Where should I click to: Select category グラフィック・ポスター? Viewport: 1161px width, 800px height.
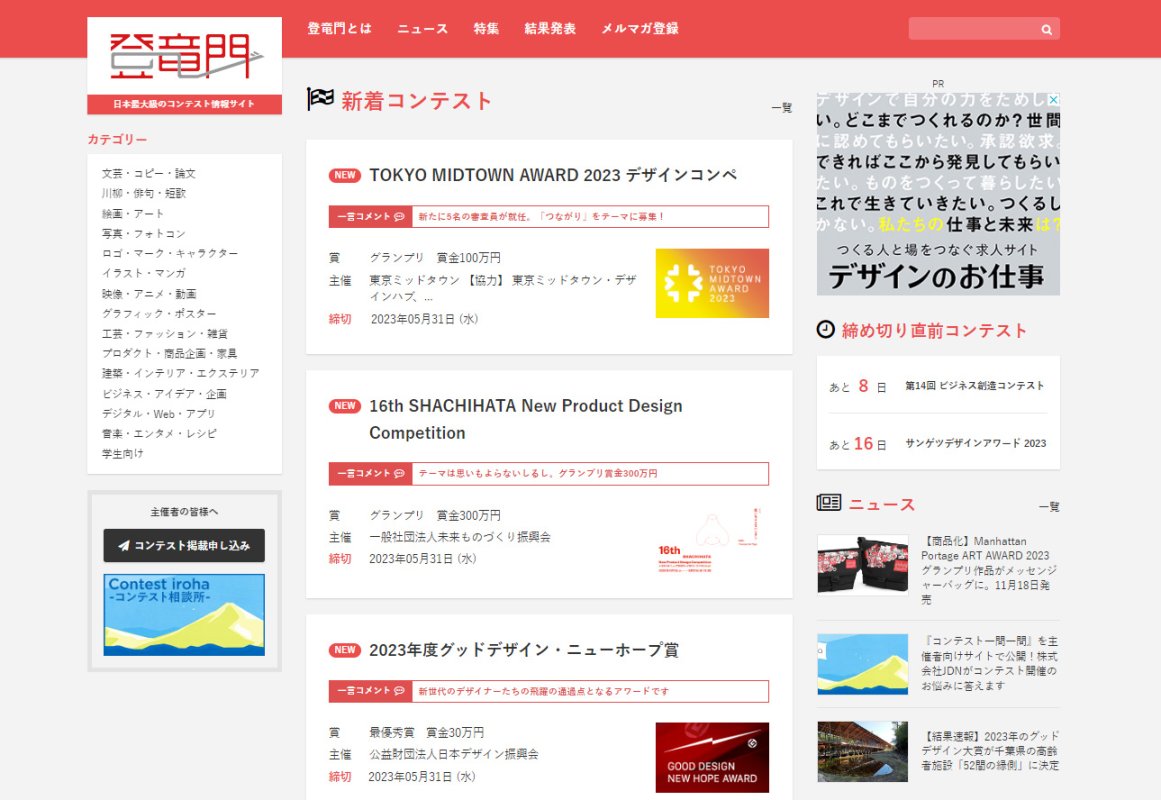coord(159,313)
